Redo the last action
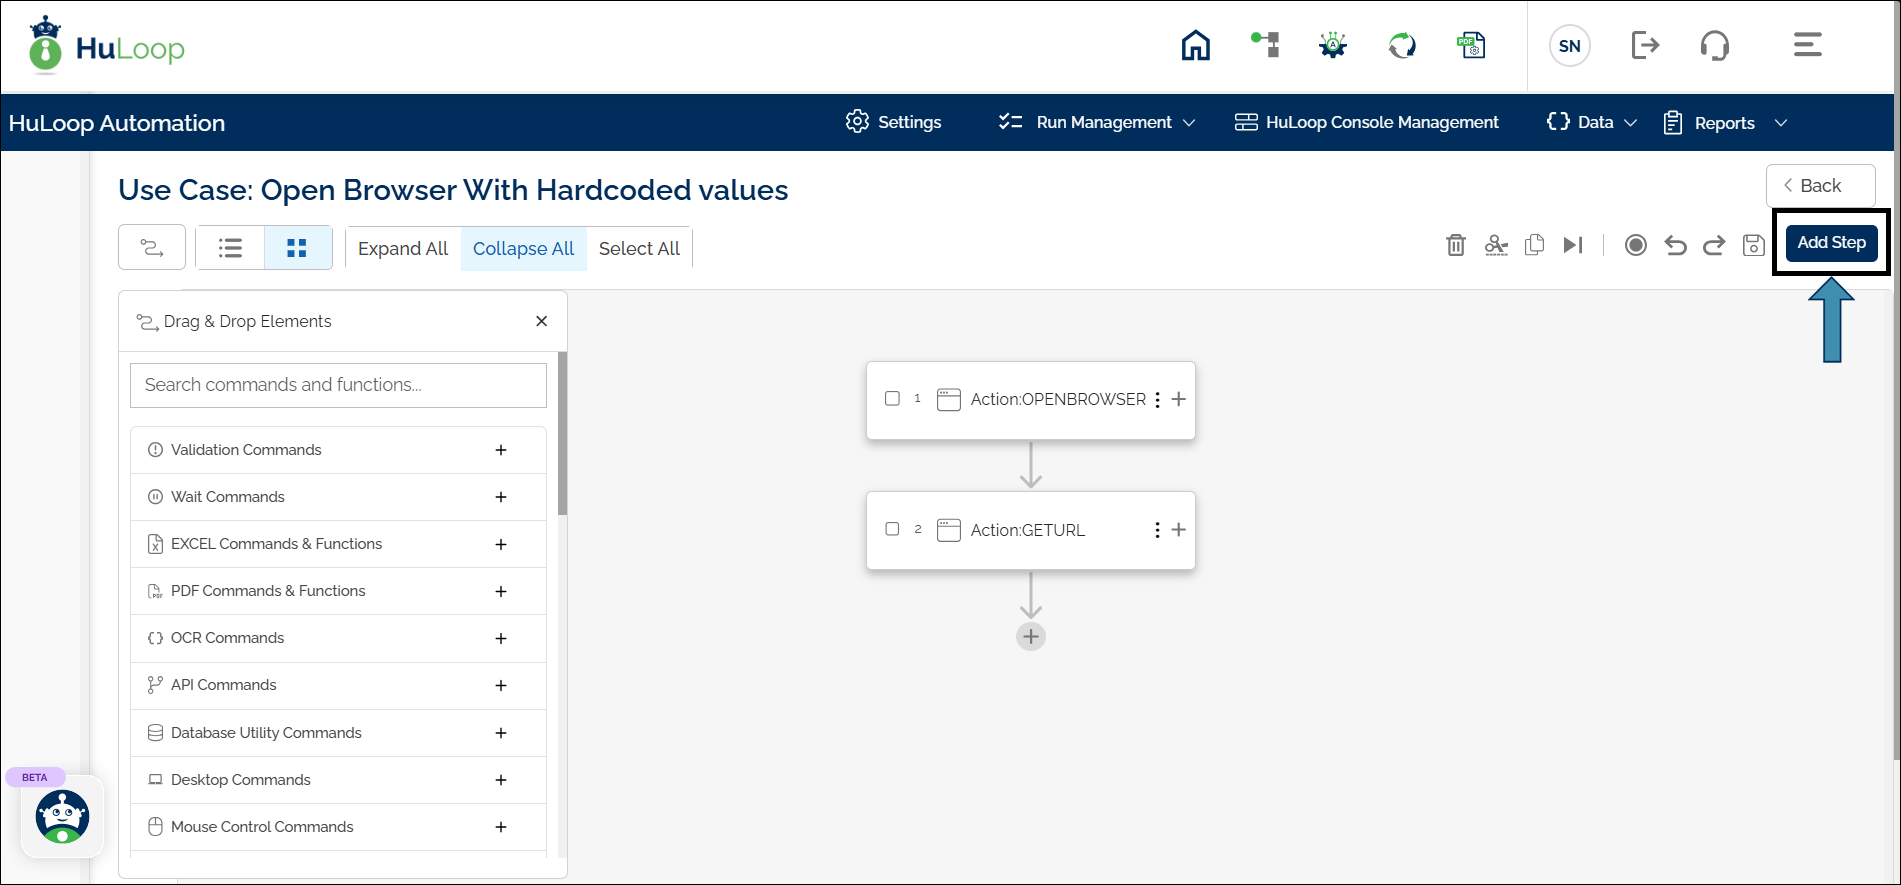 [1714, 245]
